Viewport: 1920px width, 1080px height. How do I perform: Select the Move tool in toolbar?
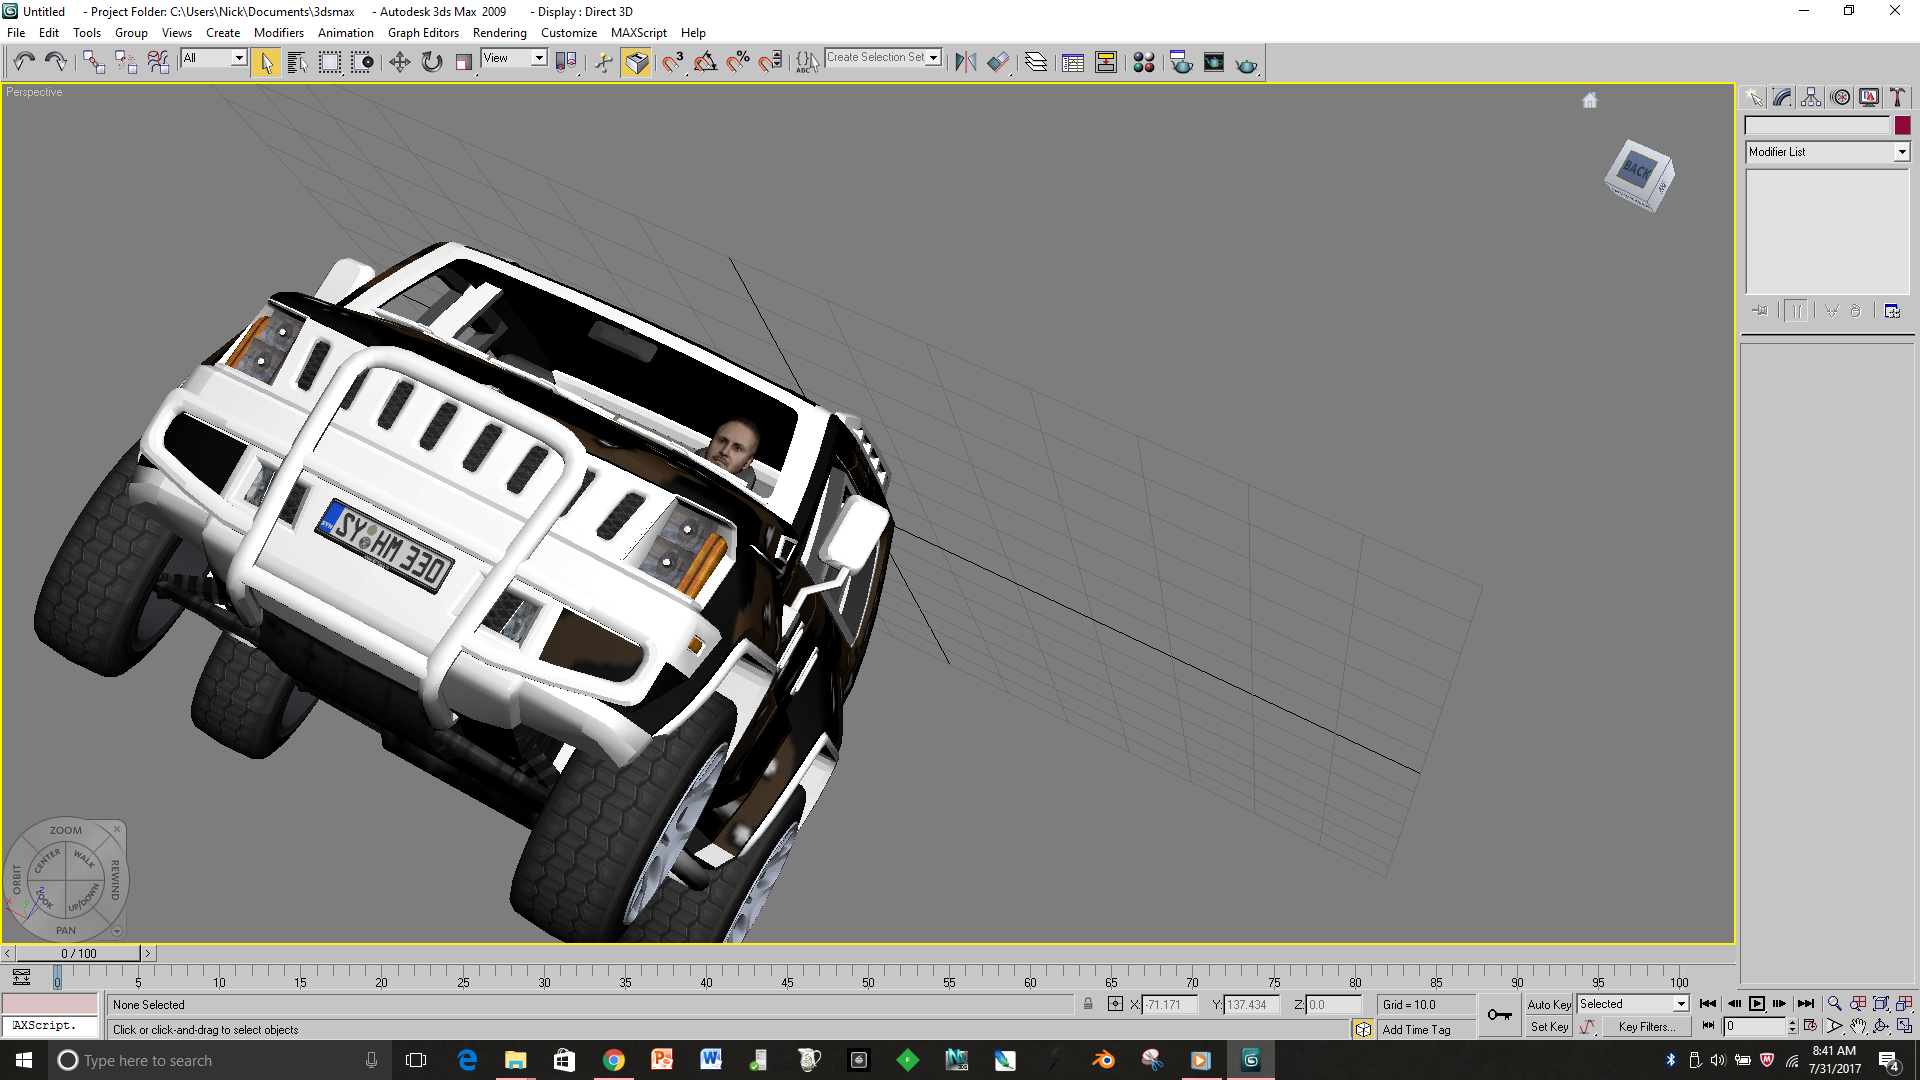[399, 63]
